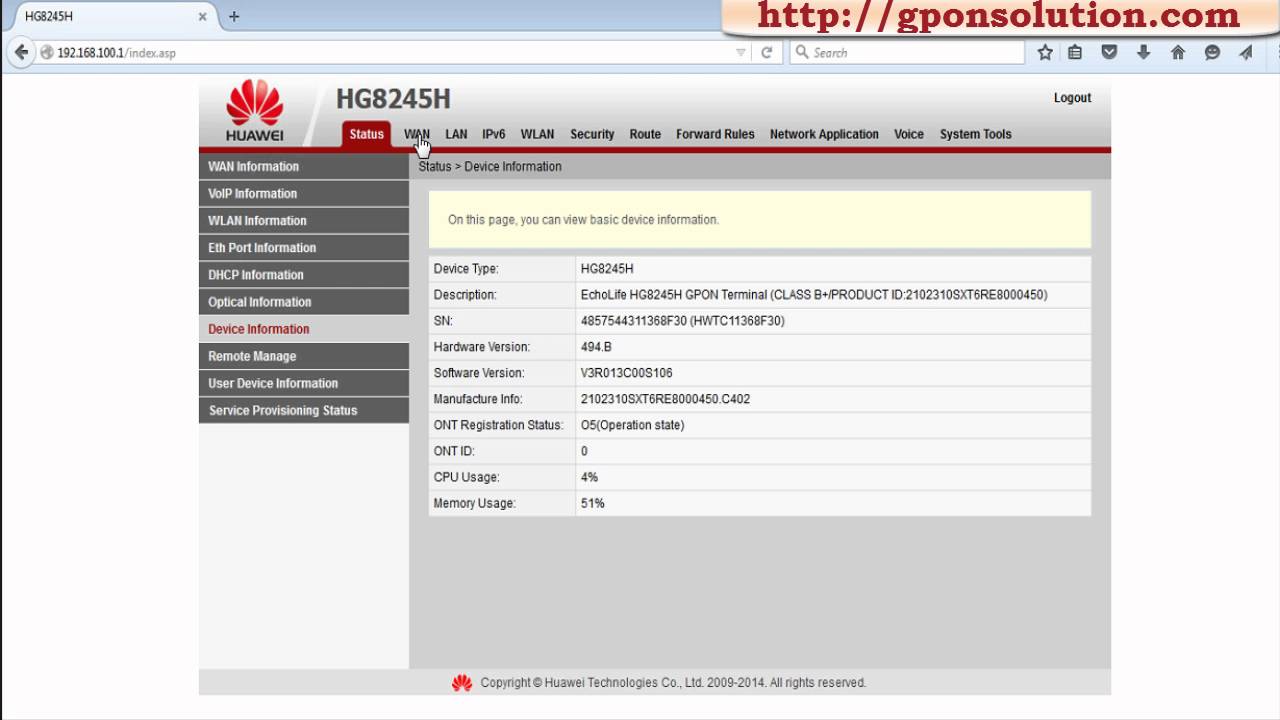Click the Description EchoLife HG8245H text
This screenshot has width=1280, height=720.
click(814, 295)
